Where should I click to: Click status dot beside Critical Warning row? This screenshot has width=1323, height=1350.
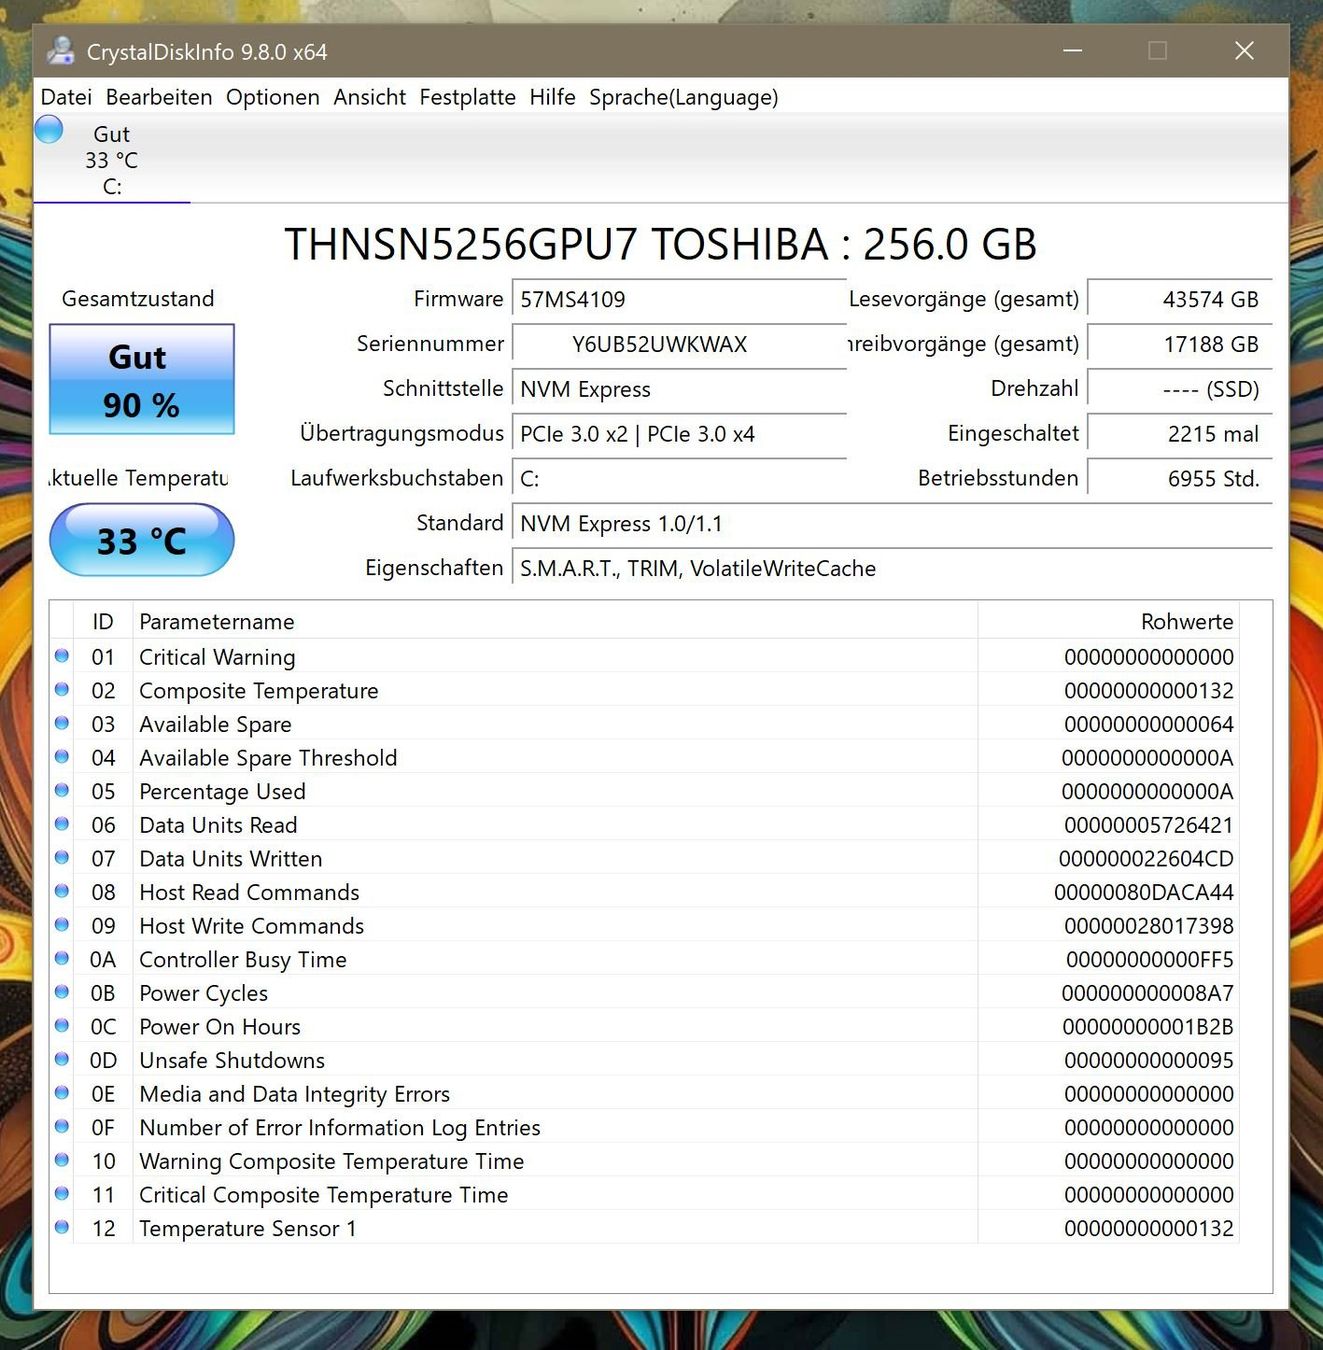(62, 656)
